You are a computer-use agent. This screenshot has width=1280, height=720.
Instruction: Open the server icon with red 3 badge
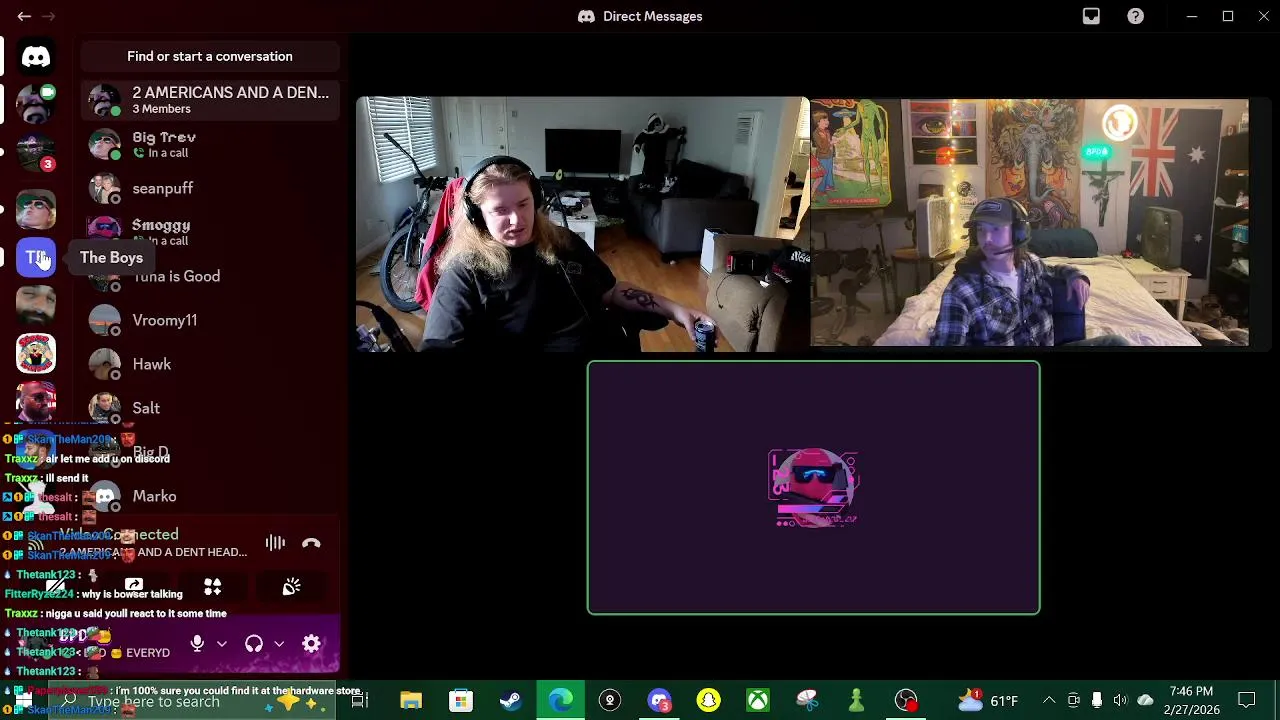36,152
